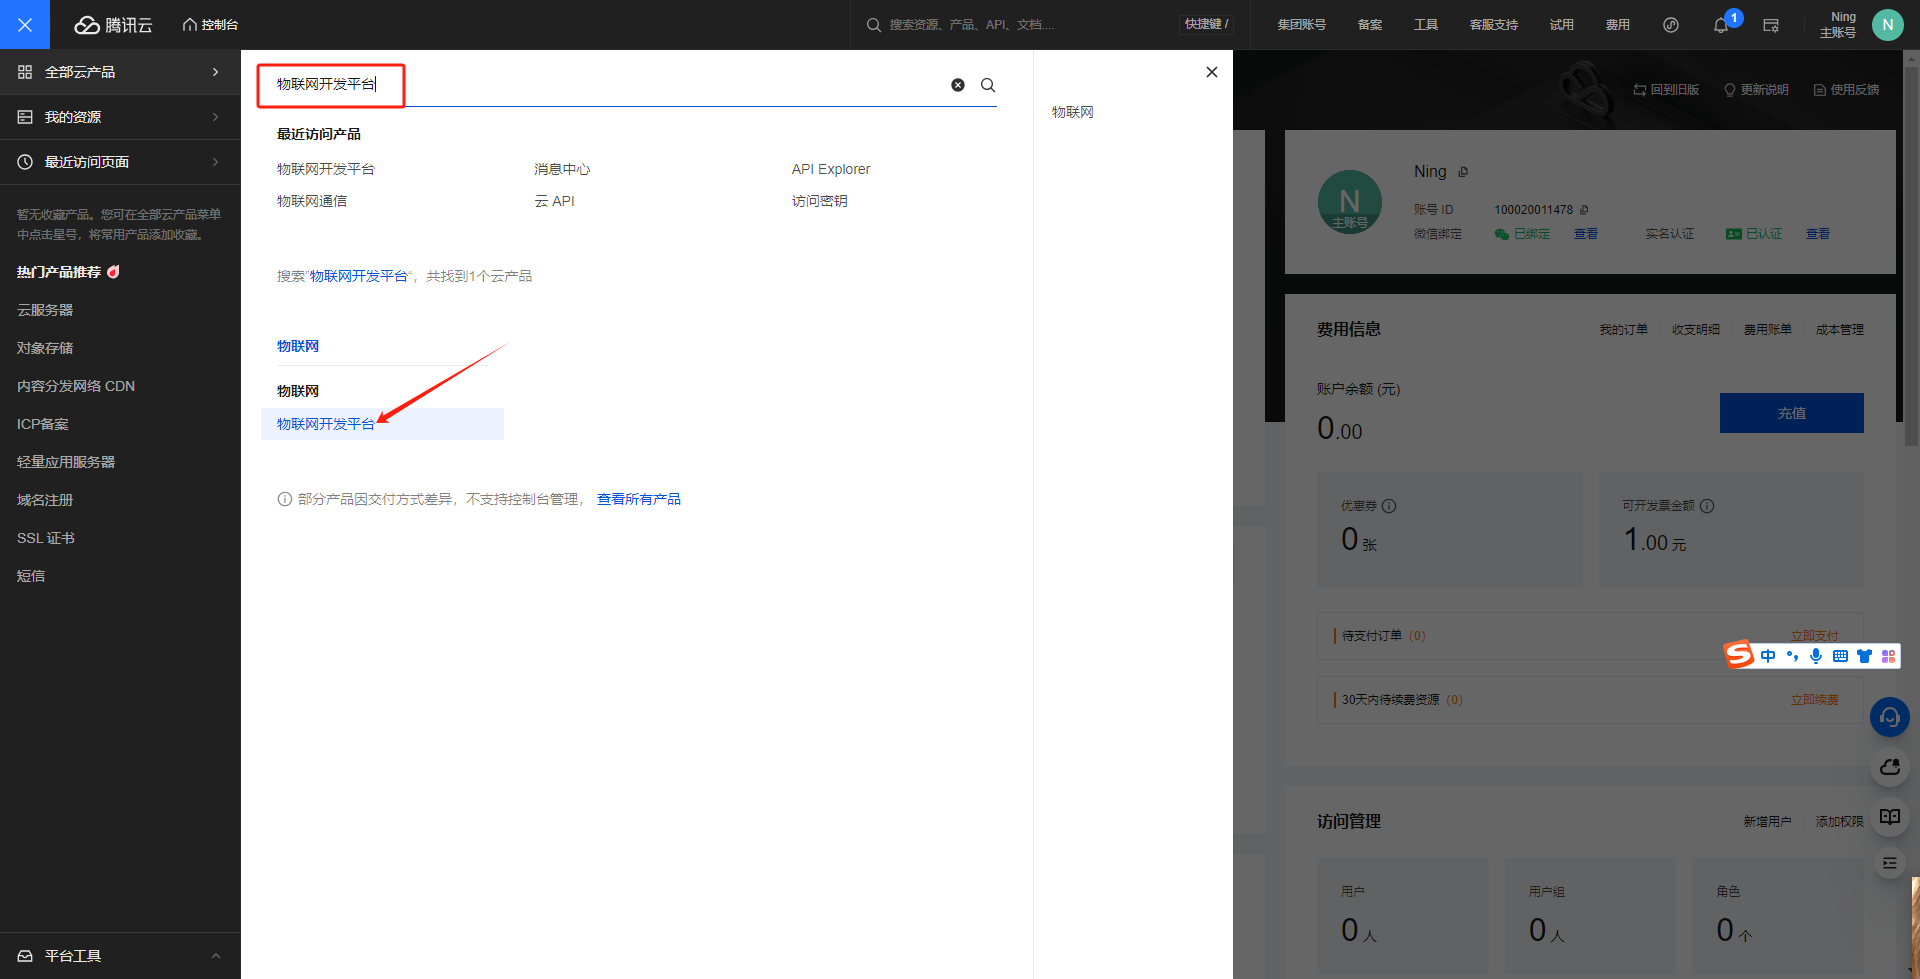Click 查看 next to 已绑定
1920x979 pixels.
point(1586,234)
